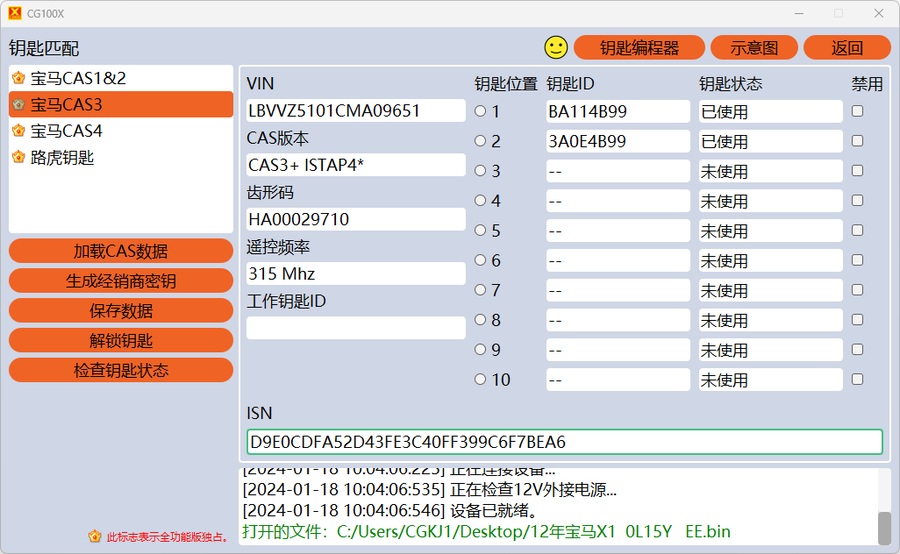
Task: Click 生成经销商密钥 button
Action: pyautogui.click(x=121, y=281)
